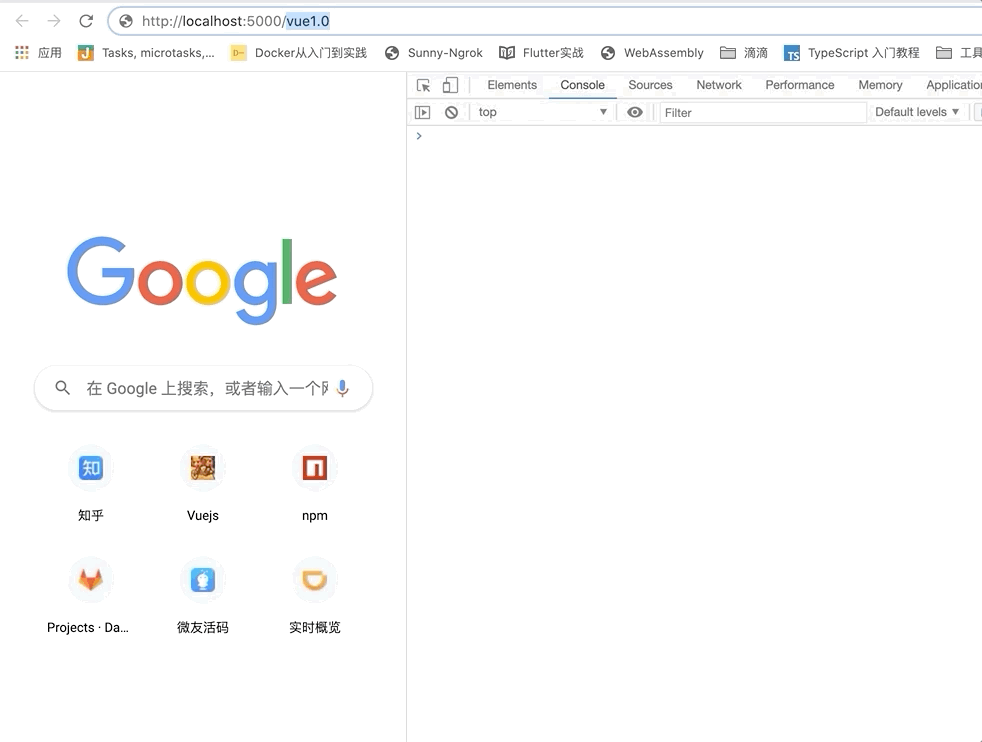Viewport: 982px width, 742px height.
Task: Open the Projects · Da... GitLab shortcut
Action: pos(88,595)
